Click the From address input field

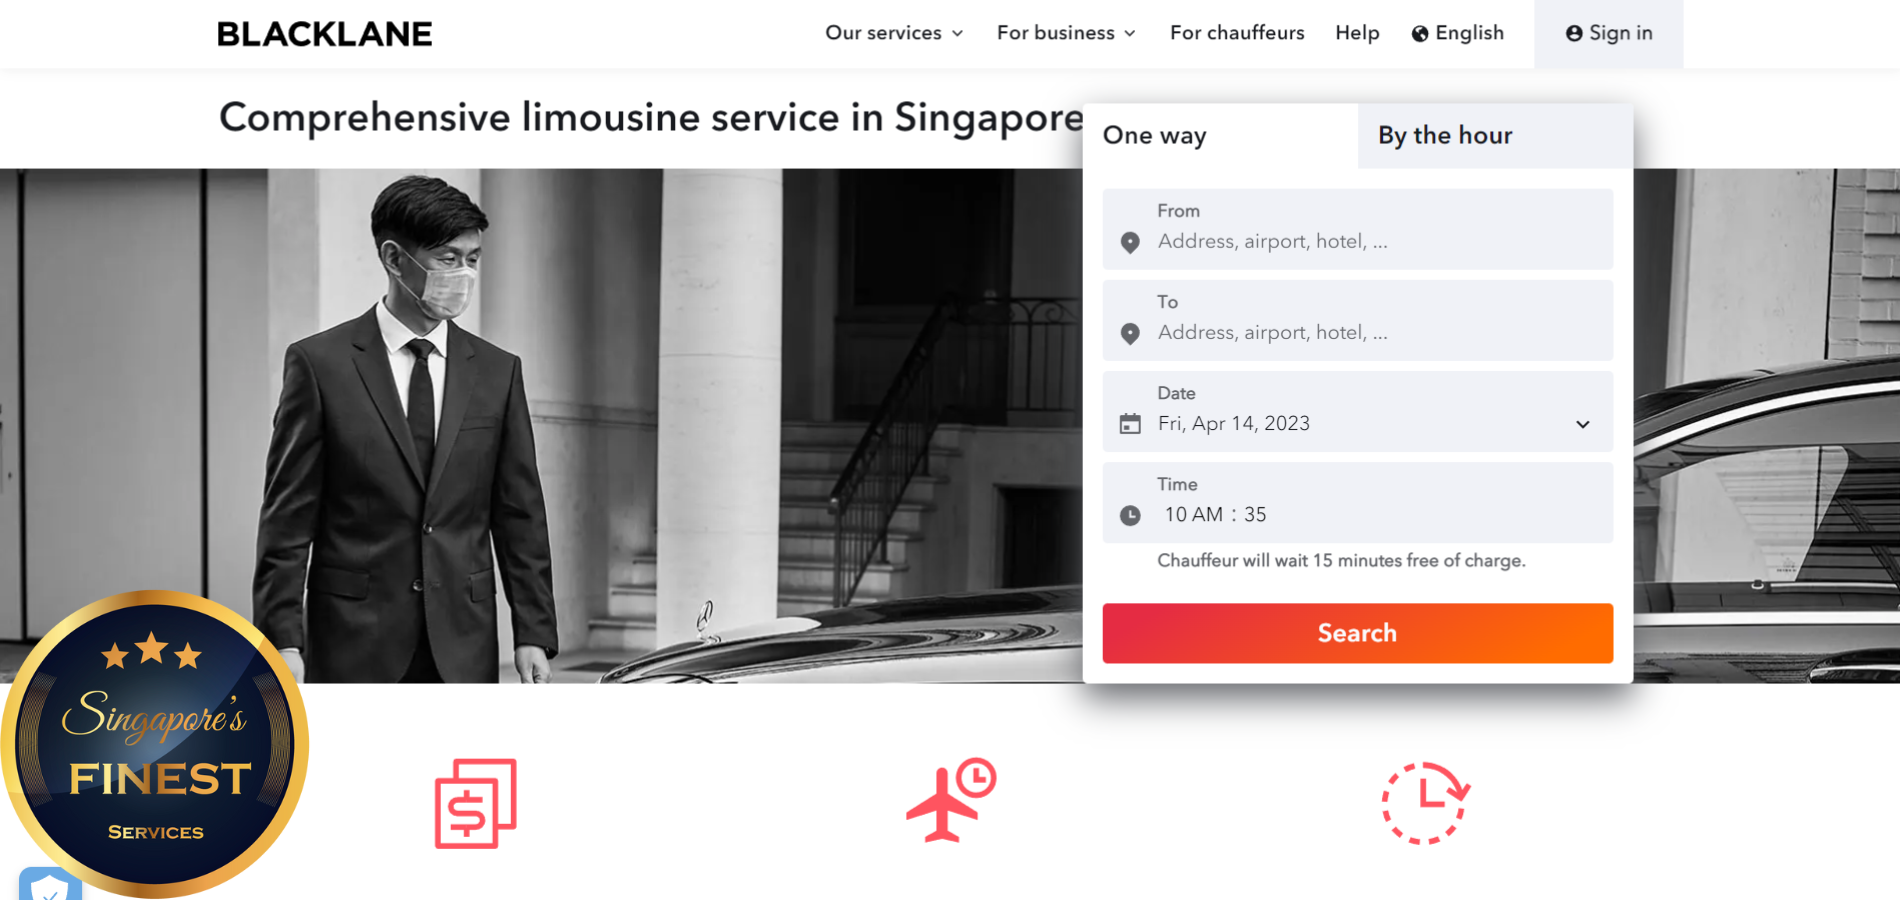[x=1357, y=229]
